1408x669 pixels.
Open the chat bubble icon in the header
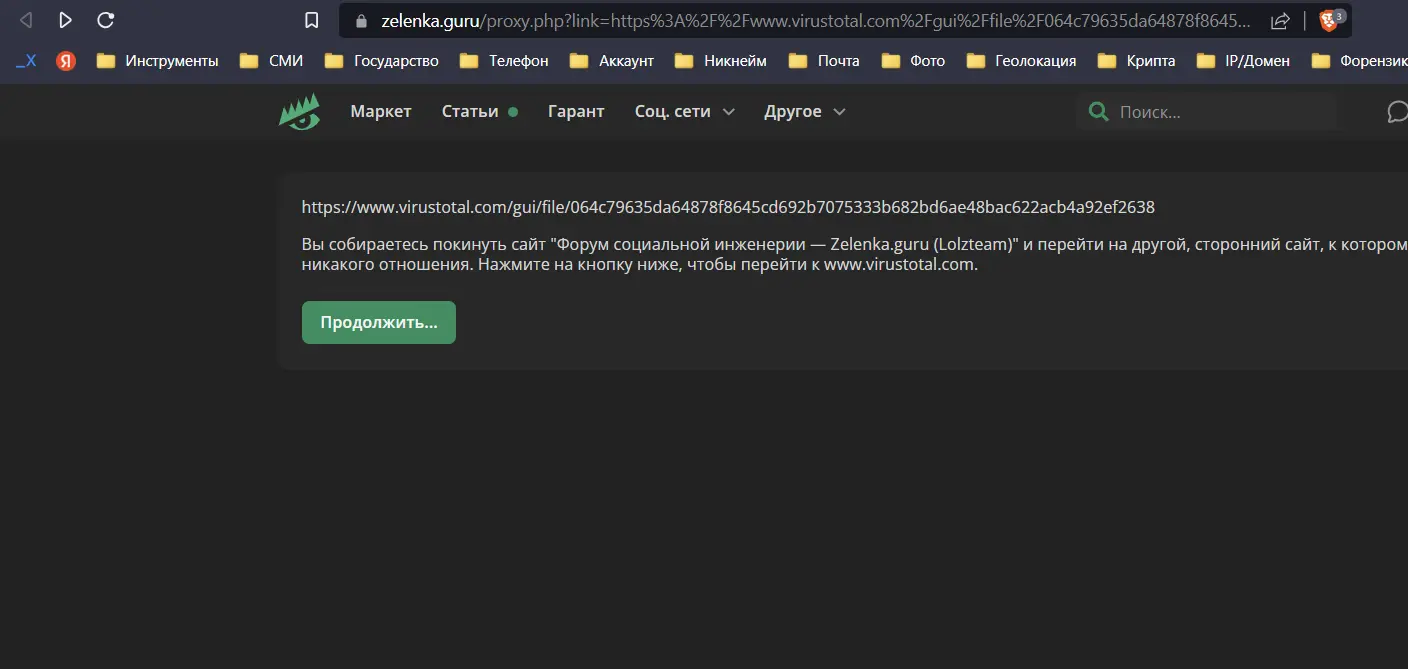pyautogui.click(x=1397, y=112)
